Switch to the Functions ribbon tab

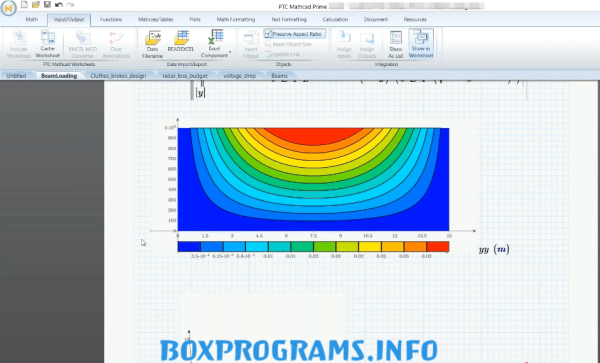pyautogui.click(x=111, y=20)
